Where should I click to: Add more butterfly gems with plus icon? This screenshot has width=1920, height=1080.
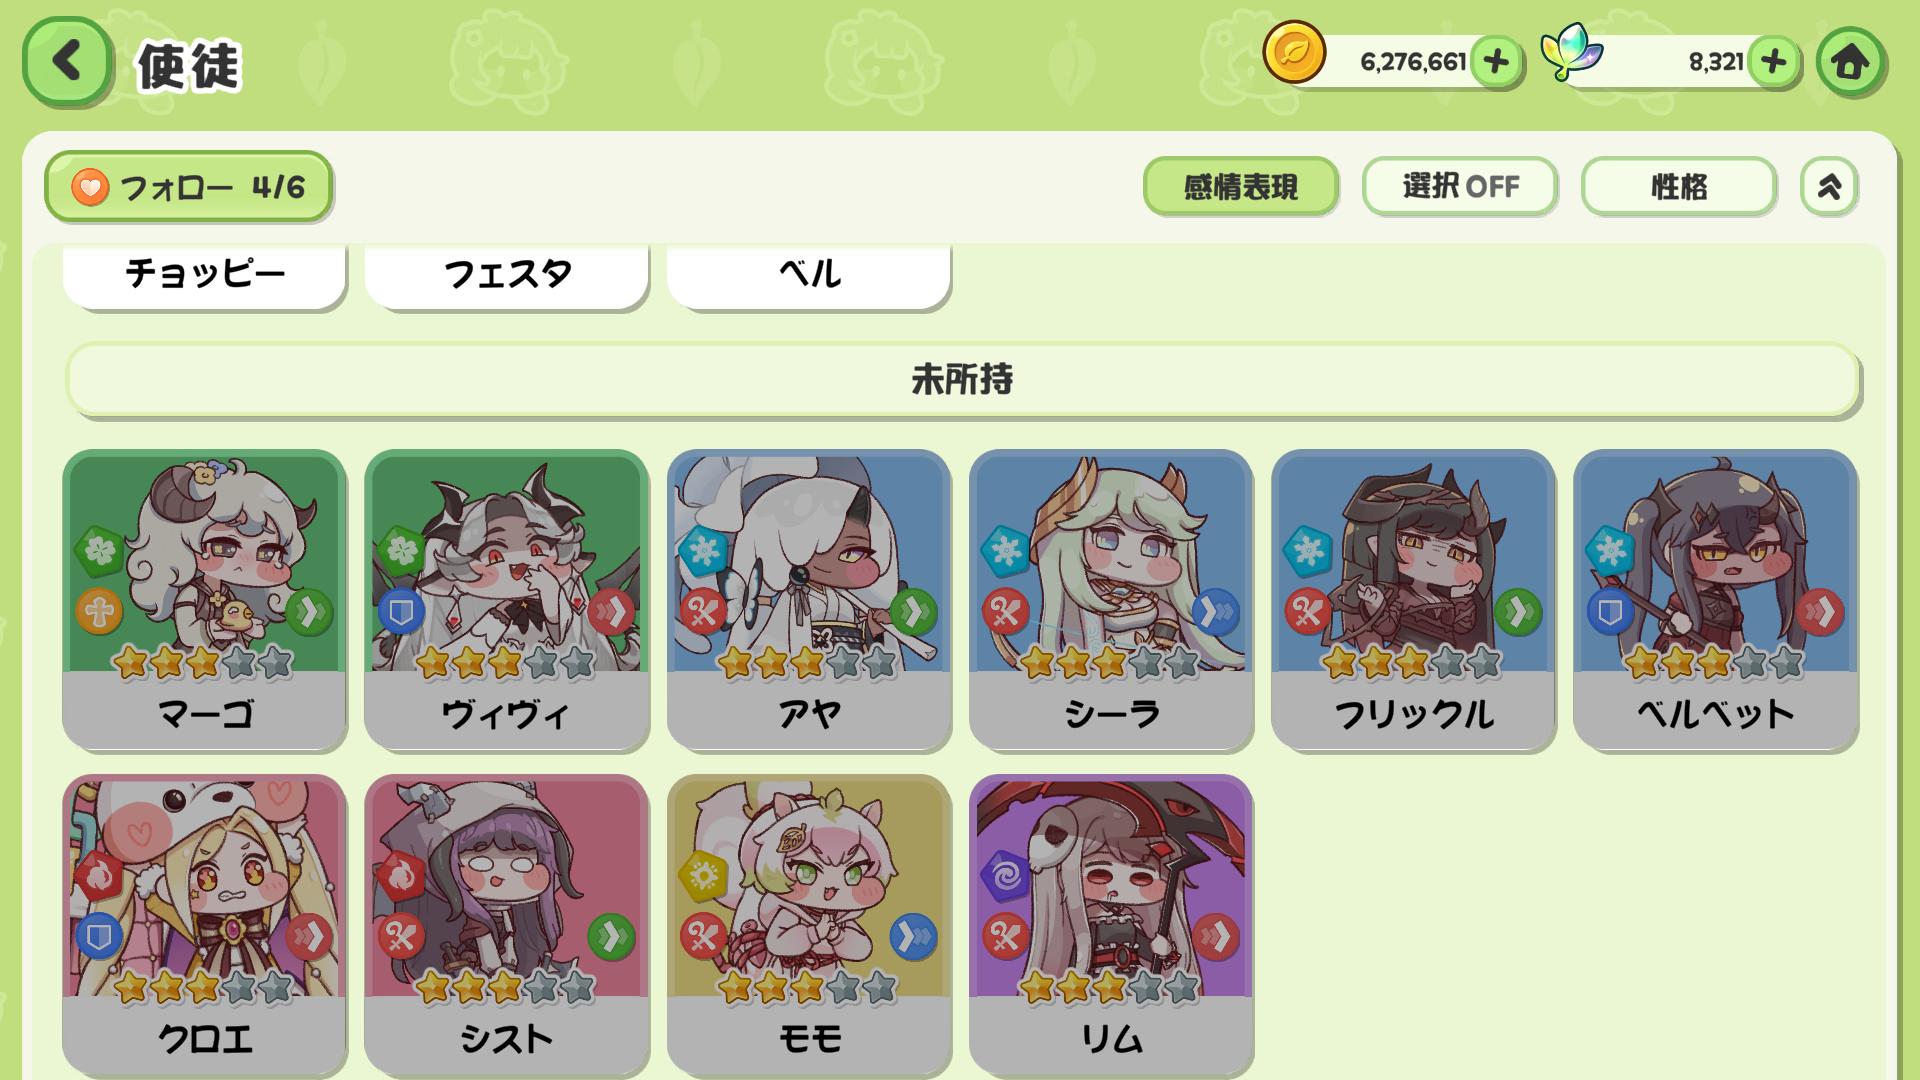click(1773, 62)
